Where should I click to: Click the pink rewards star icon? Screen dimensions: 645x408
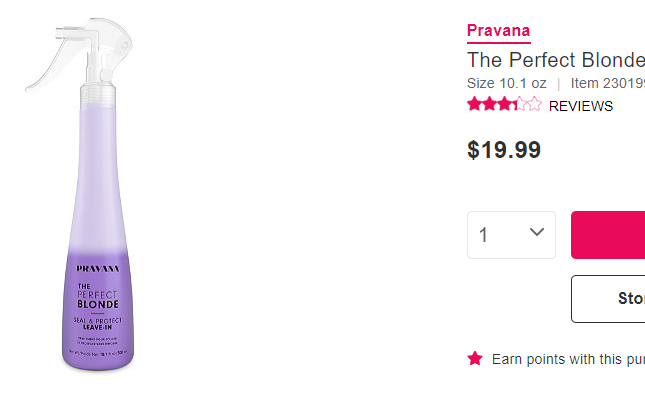click(475, 358)
